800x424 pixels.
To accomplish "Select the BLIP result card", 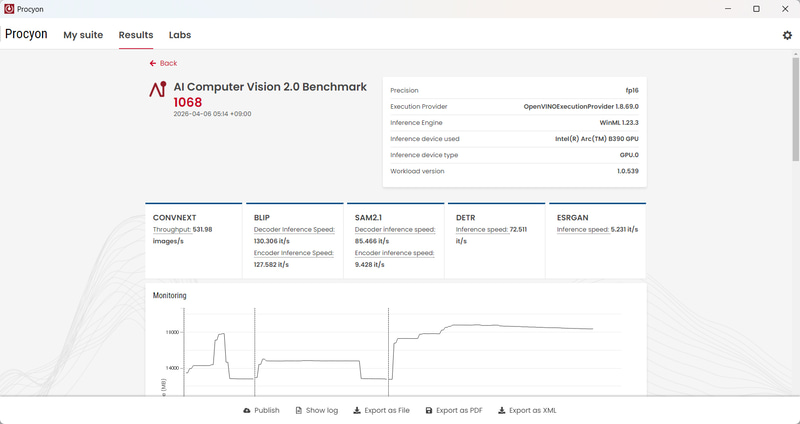I will 294,240.
